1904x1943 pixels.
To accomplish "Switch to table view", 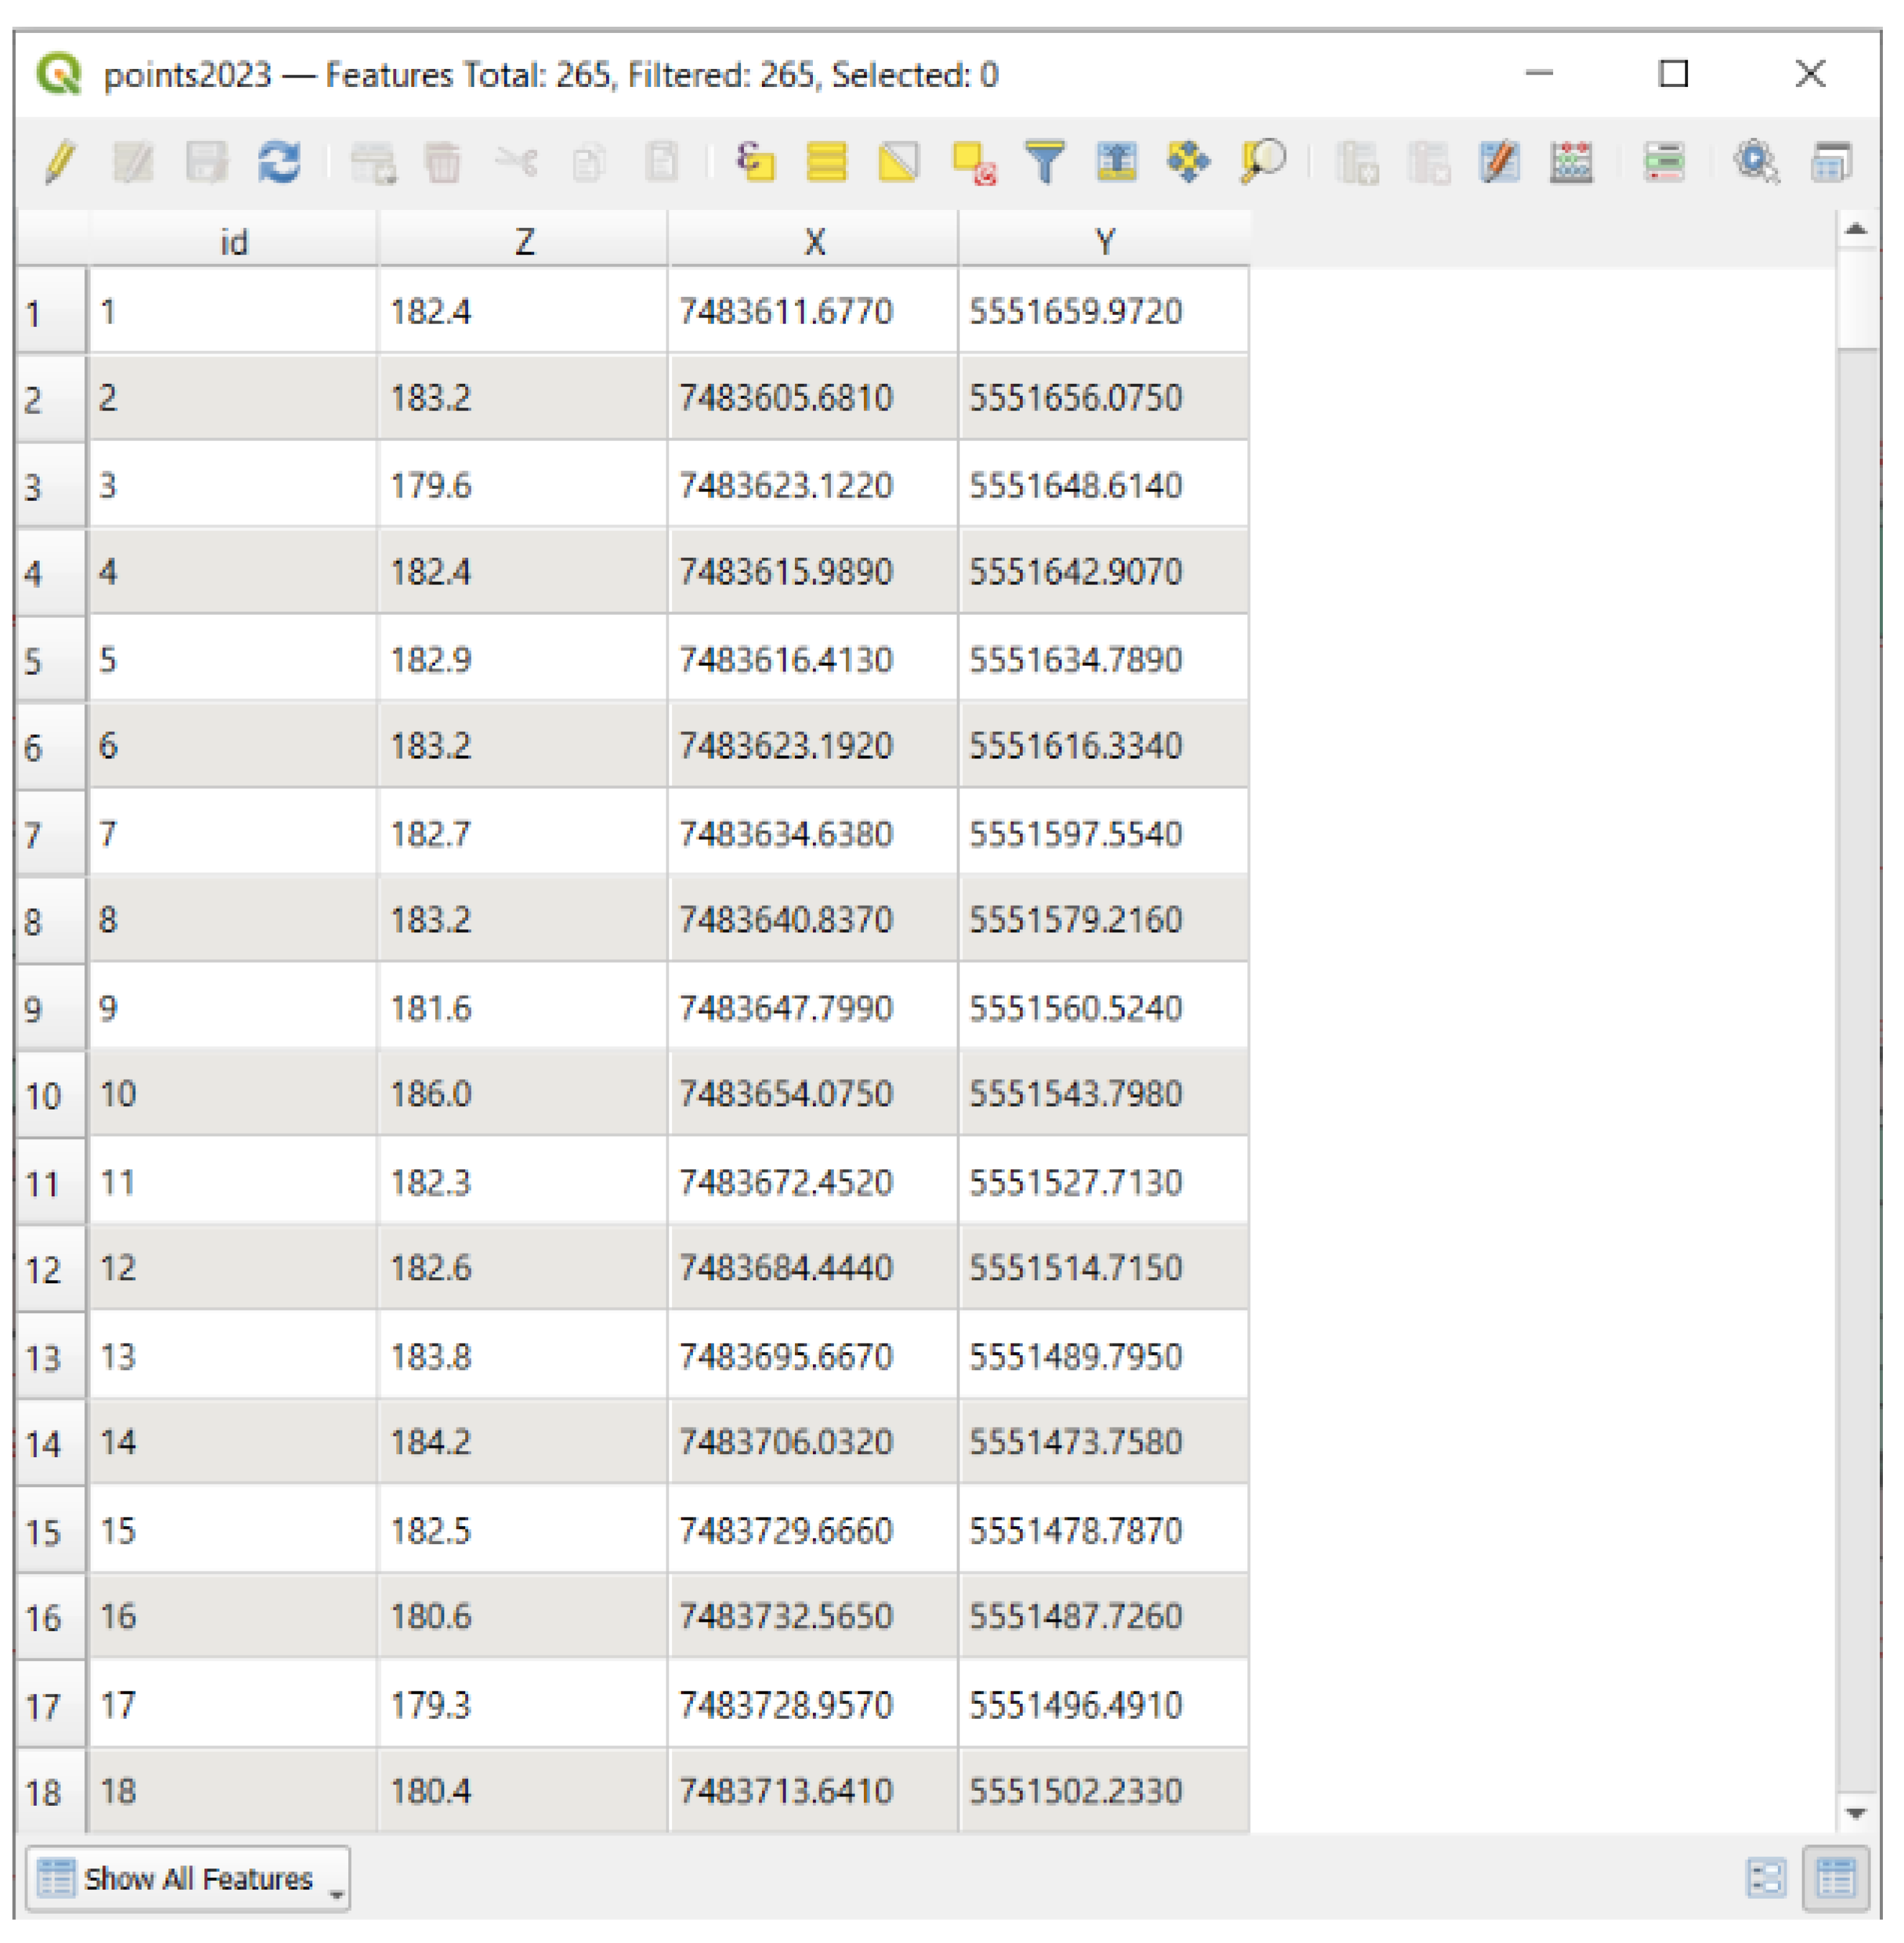I will [x=1836, y=1879].
